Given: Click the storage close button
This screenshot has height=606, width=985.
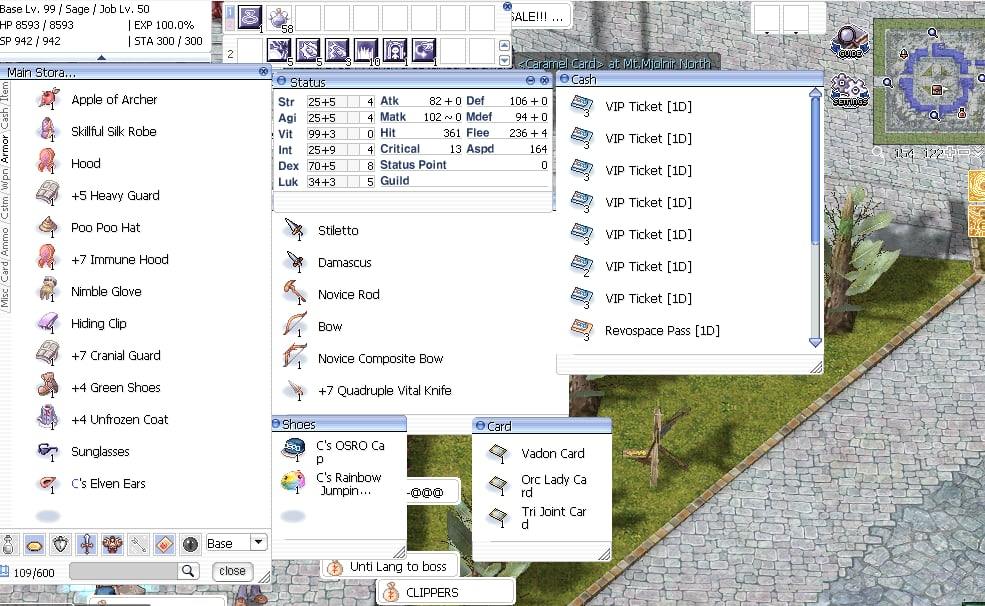Looking at the screenshot, I should click(x=232, y=571).
